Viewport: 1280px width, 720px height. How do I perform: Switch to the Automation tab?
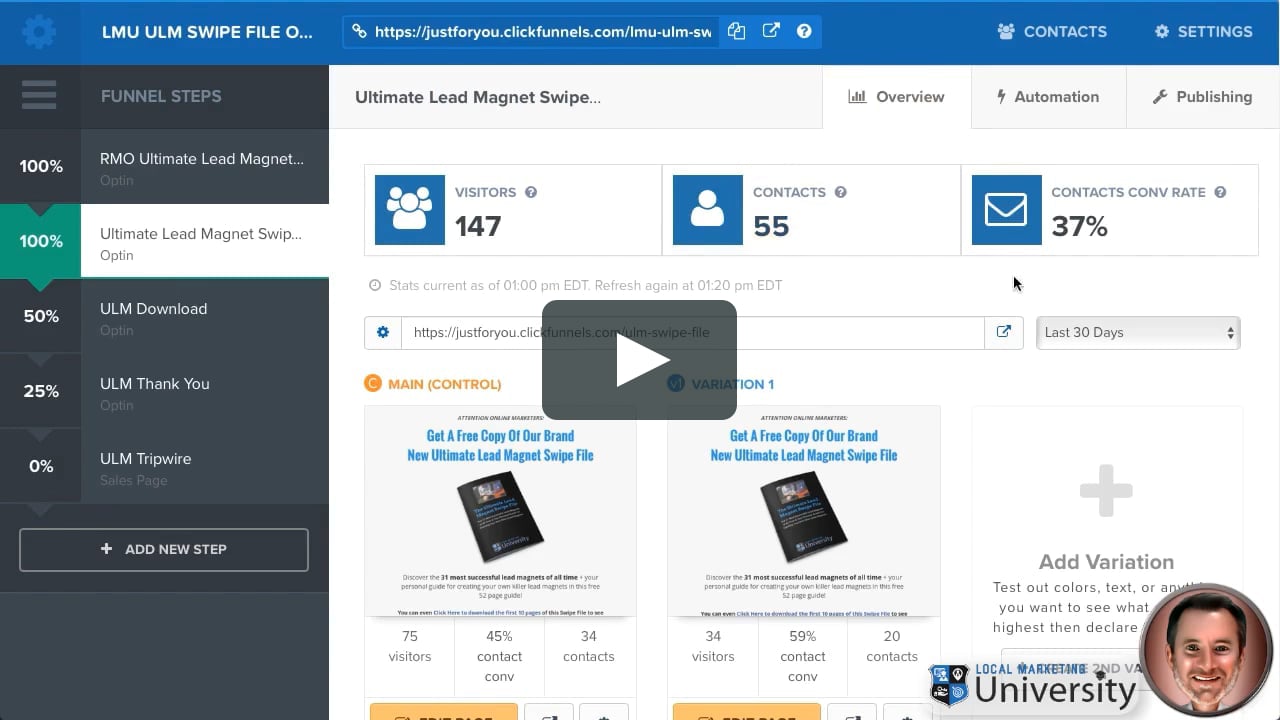point(1048,97)
